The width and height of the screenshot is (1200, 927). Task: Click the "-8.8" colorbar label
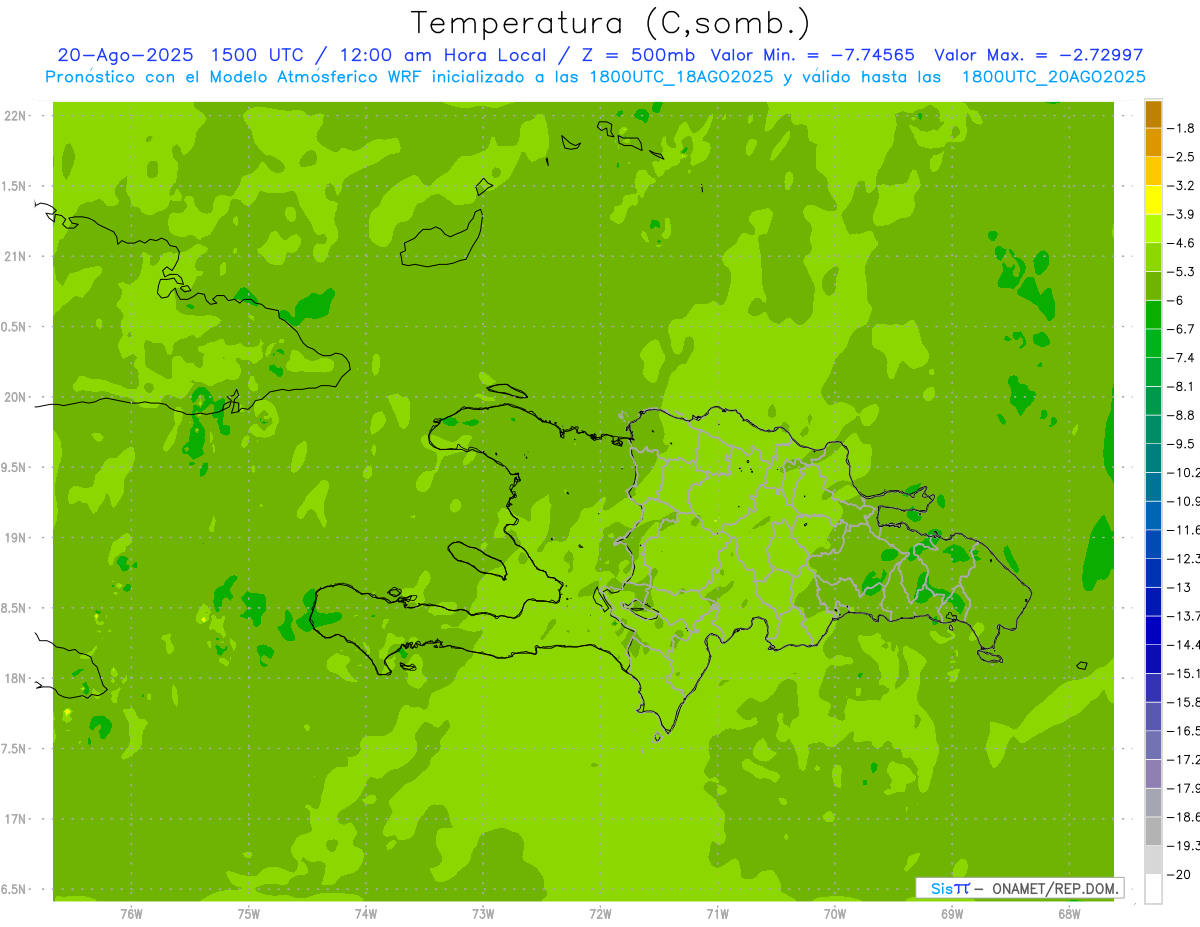[x=1182, y=415]
